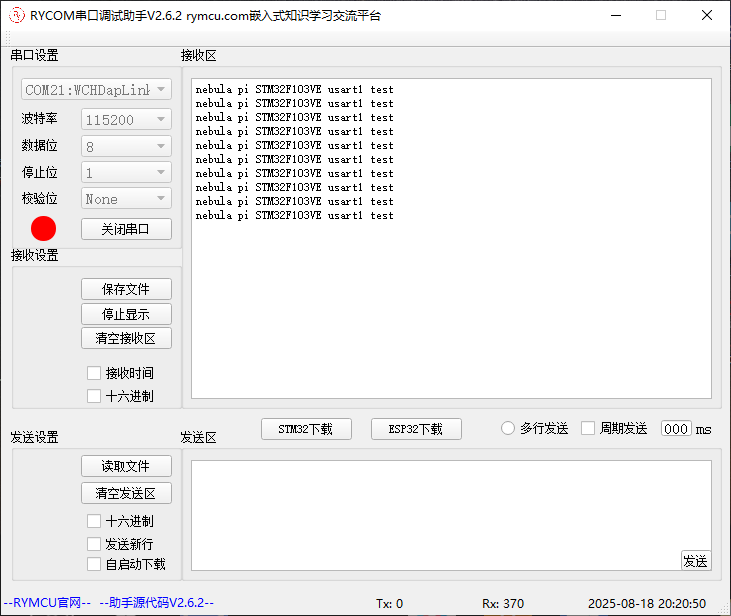Image resolution: width=731 pixels, height=616 pixels.
Task: Minimize the RYCOM window
Action: [x=616, y=15]
